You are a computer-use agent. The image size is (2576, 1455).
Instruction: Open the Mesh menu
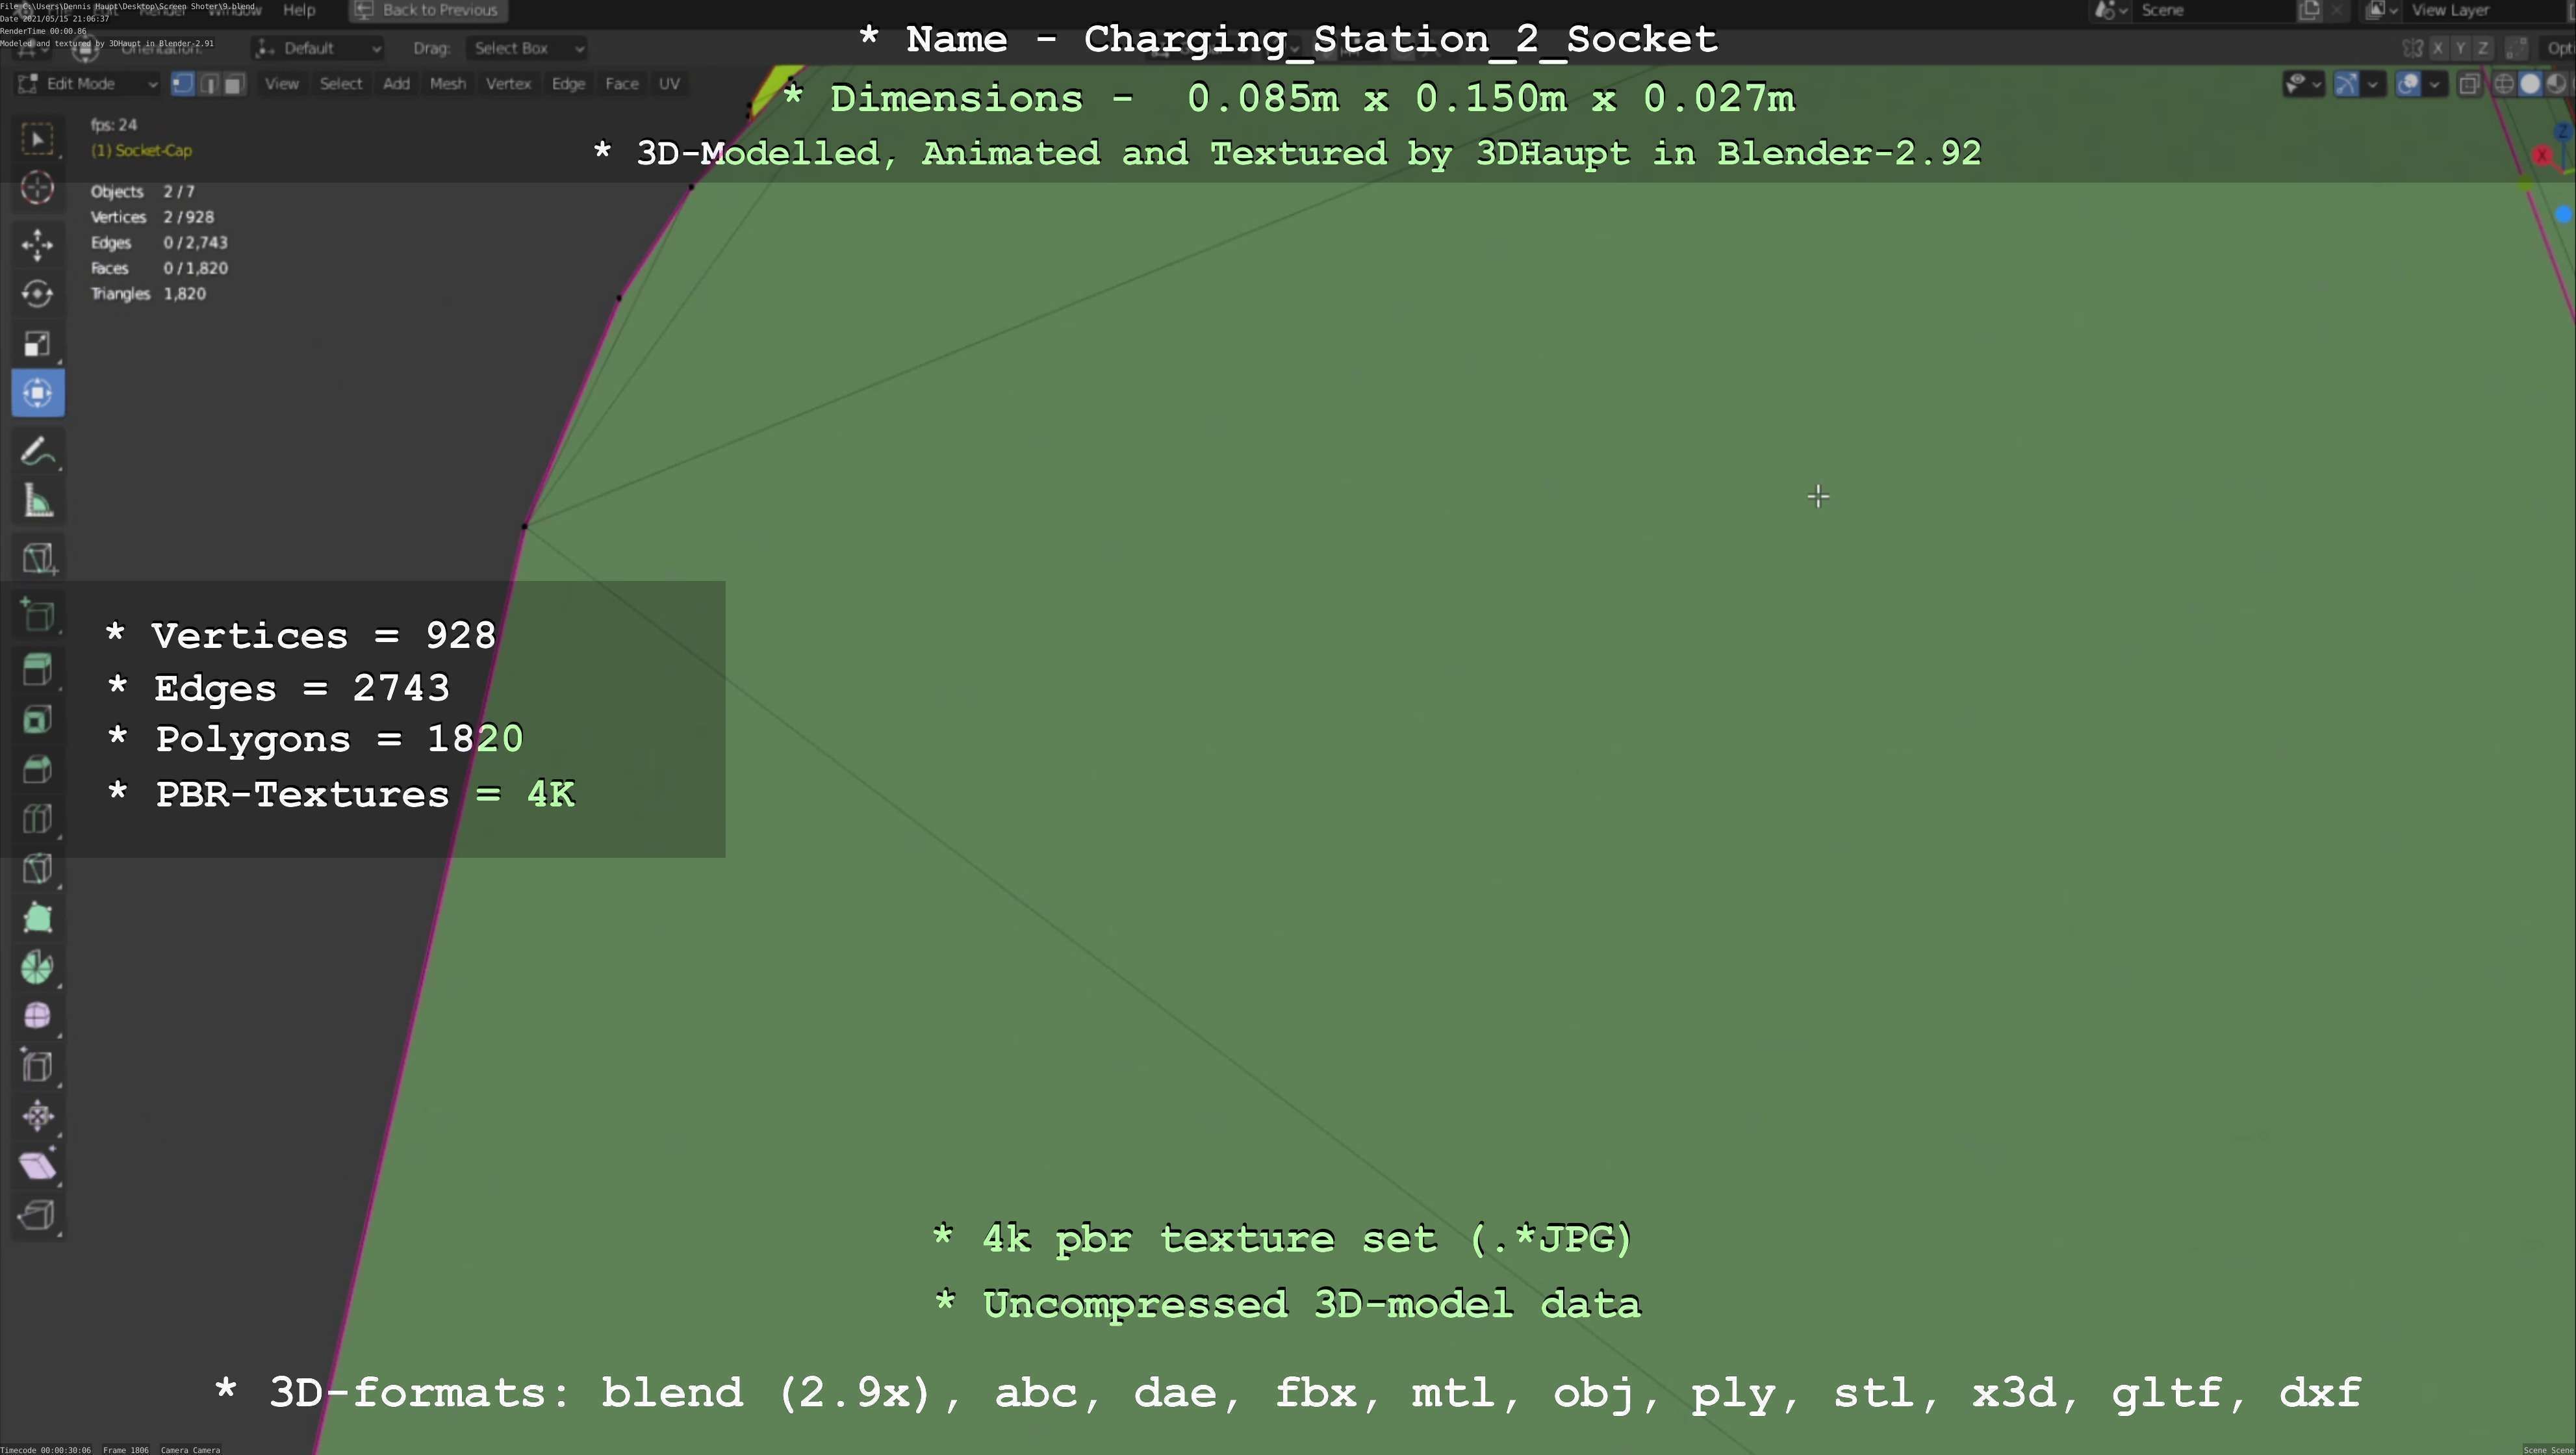(x=447, y=84)
